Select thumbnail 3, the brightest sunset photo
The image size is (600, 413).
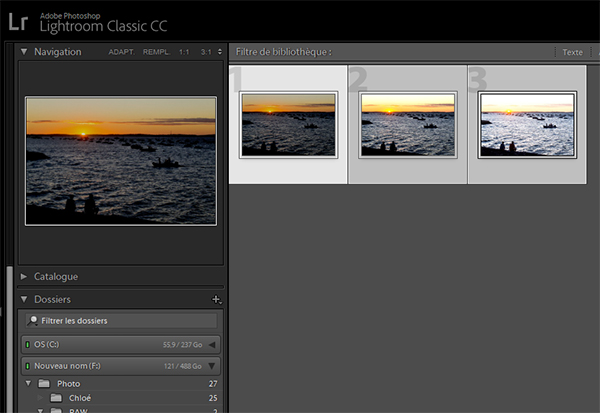(x=527, y=124)
